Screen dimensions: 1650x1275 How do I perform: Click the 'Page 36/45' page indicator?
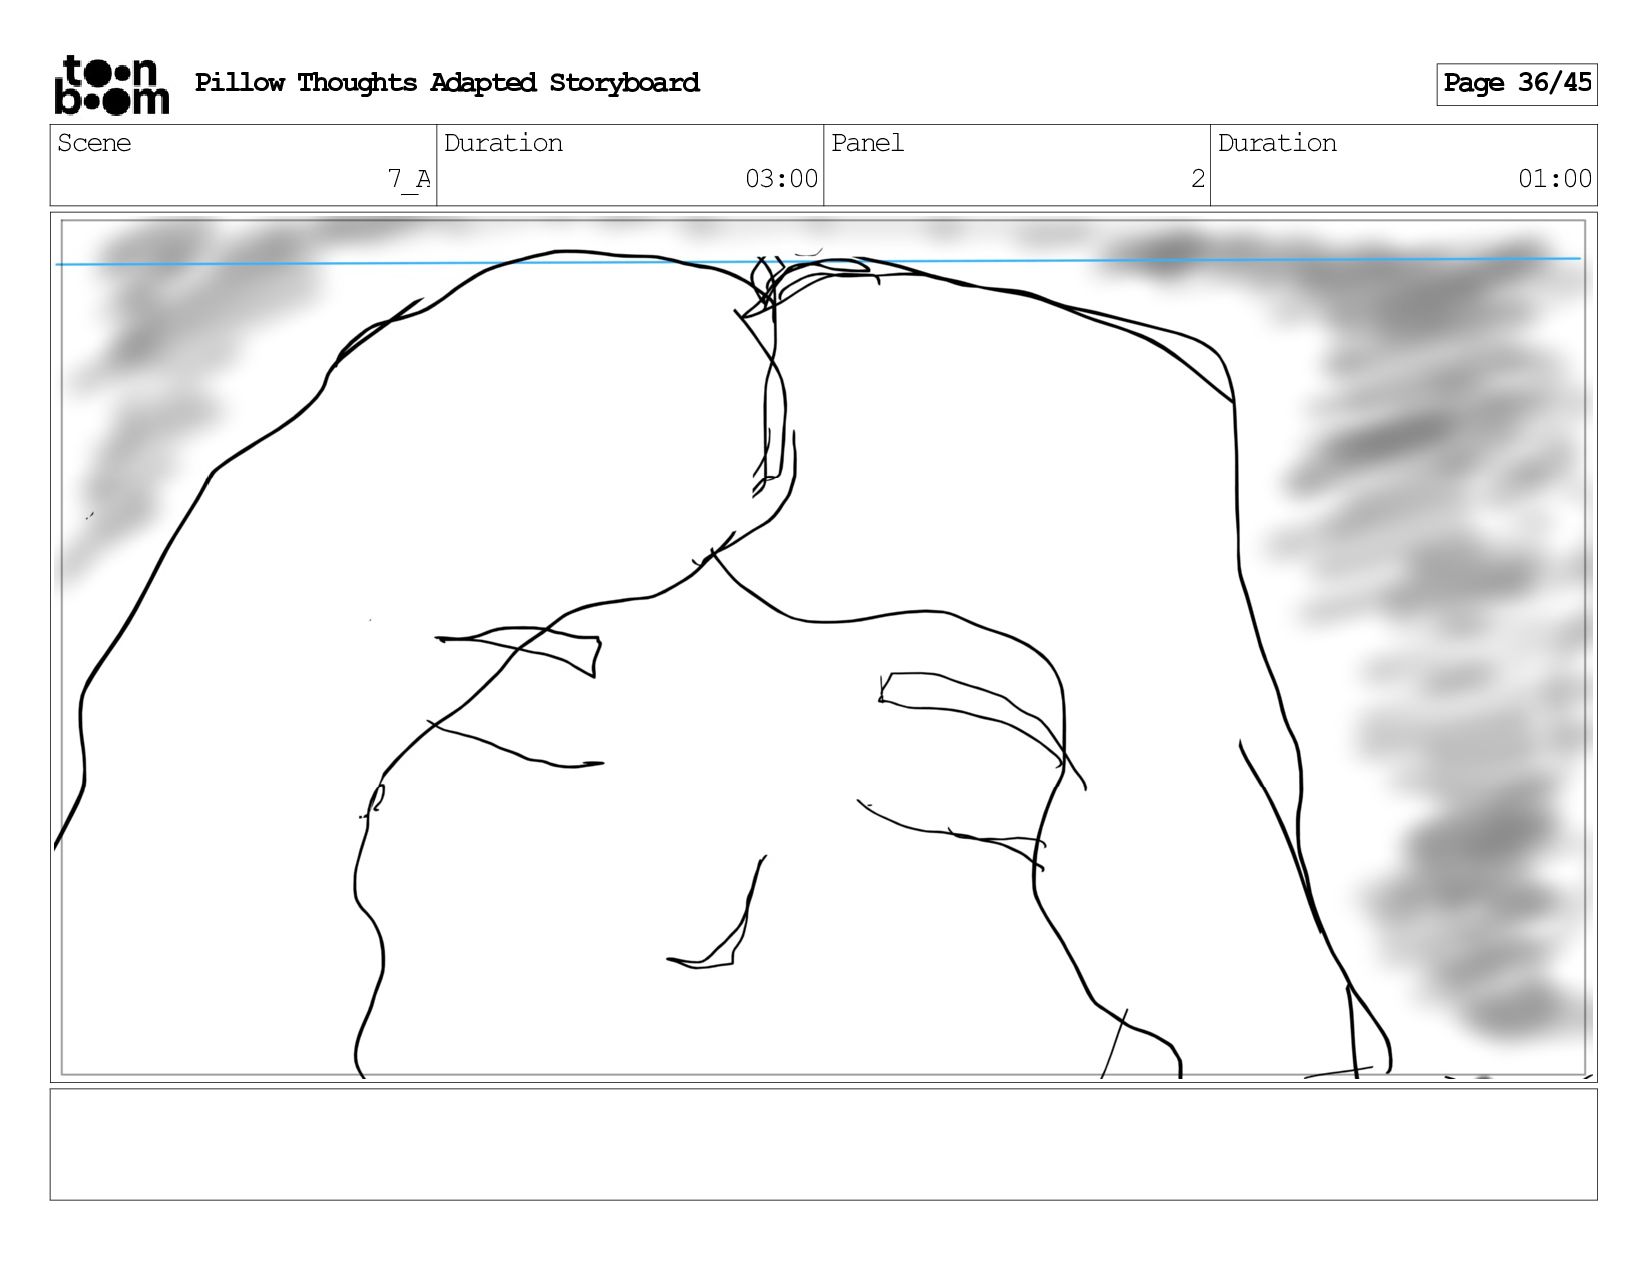click(1517, 84)
